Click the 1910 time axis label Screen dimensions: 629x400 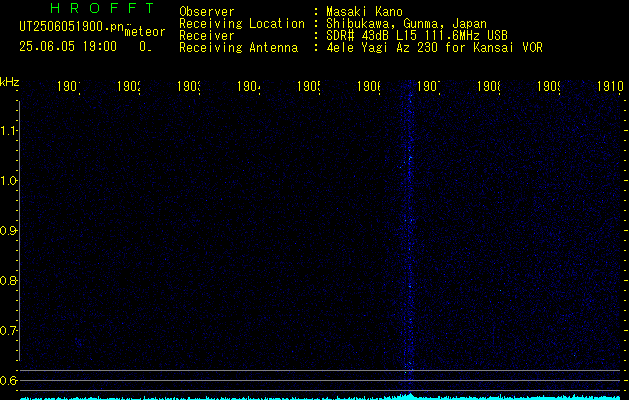(610, 86)
